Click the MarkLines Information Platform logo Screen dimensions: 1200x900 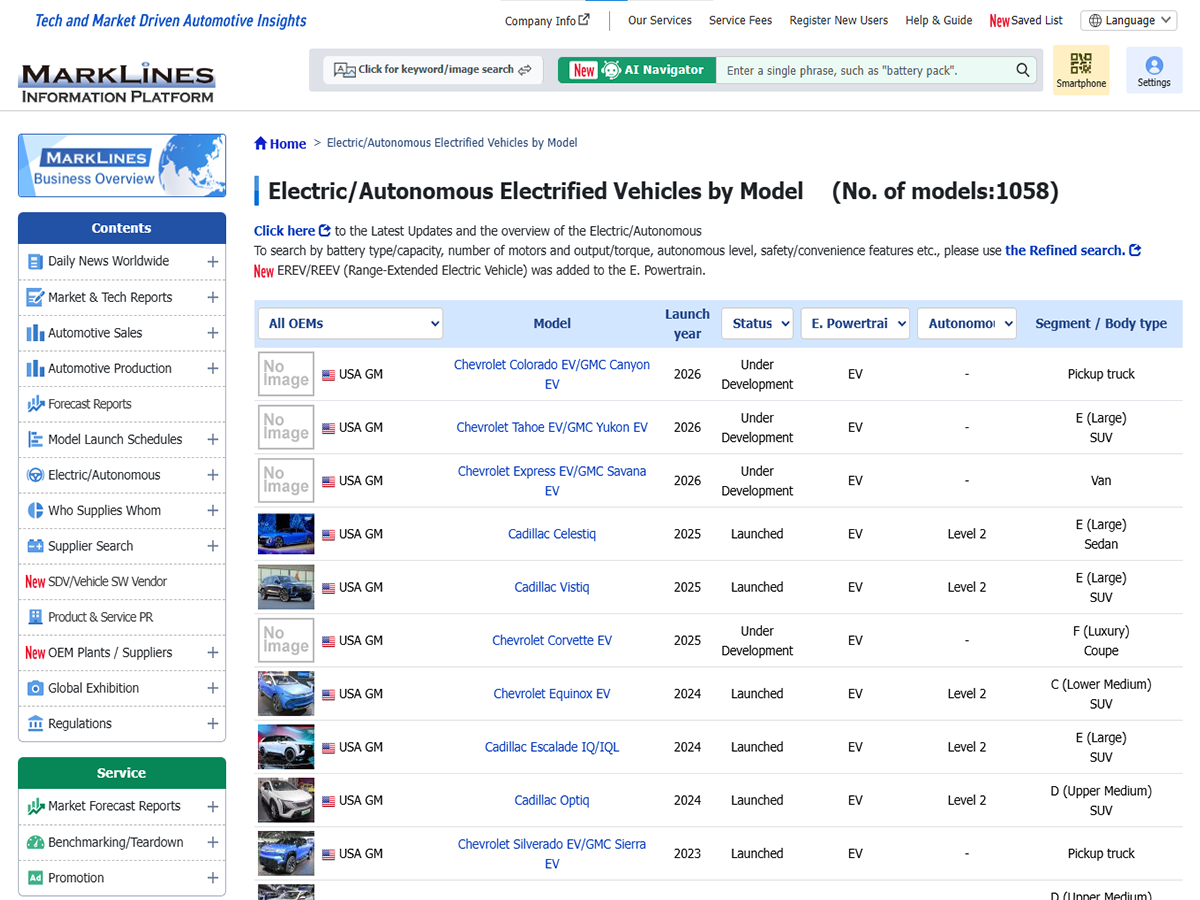coord(117,83)
